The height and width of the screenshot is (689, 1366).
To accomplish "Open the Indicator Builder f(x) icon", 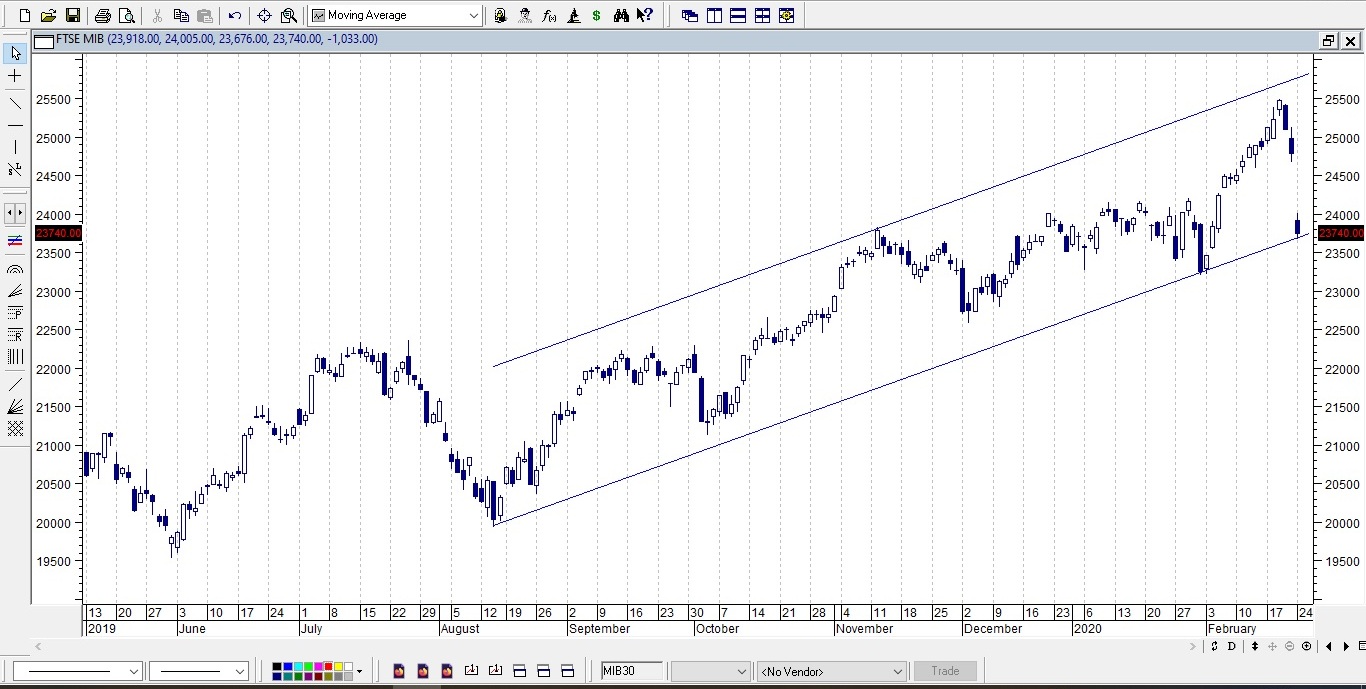I will point(549,15).
